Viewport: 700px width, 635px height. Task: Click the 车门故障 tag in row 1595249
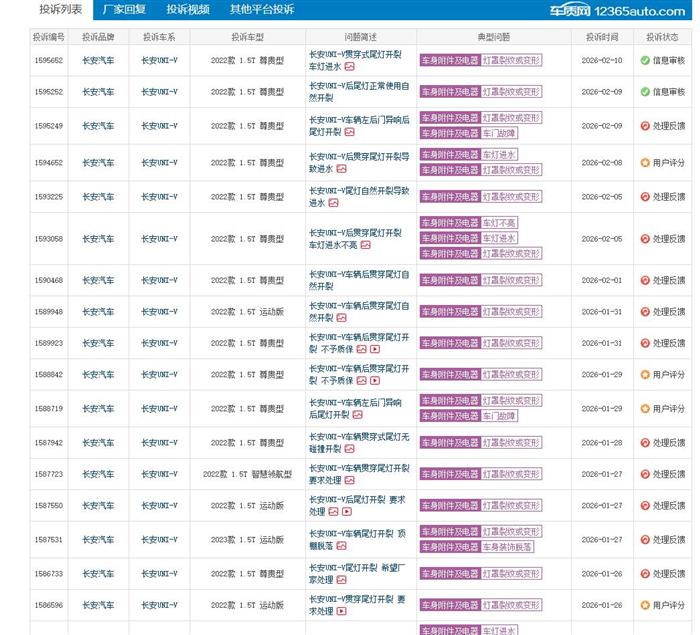499,133
